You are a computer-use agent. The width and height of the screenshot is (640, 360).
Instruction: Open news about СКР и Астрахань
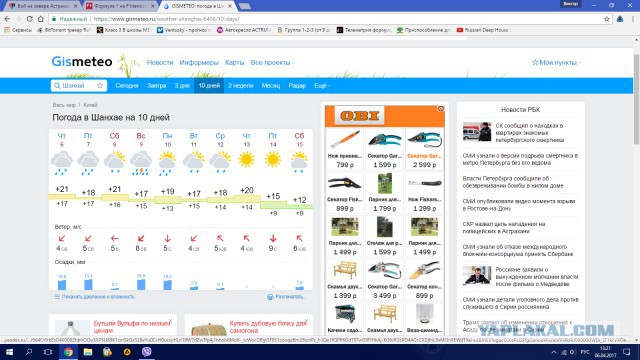(x=504, y=227)
